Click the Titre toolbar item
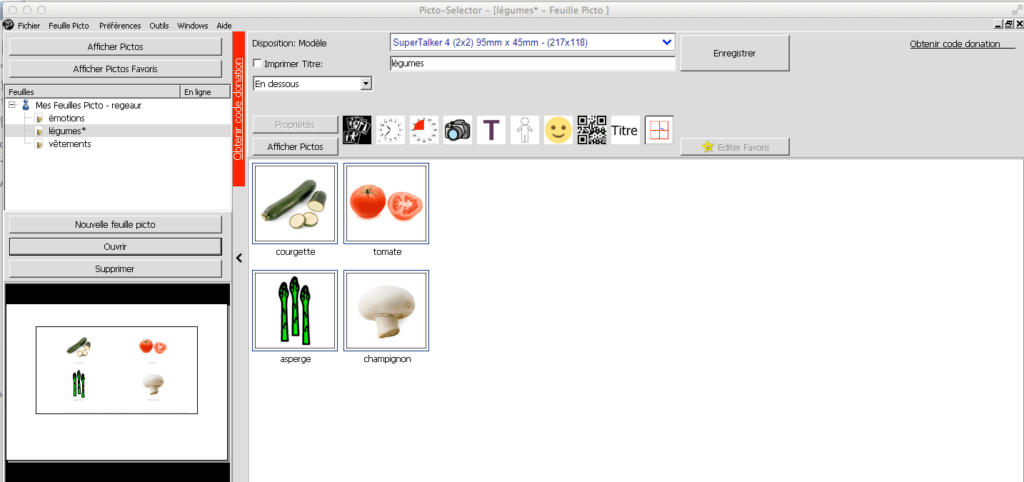 625,130
